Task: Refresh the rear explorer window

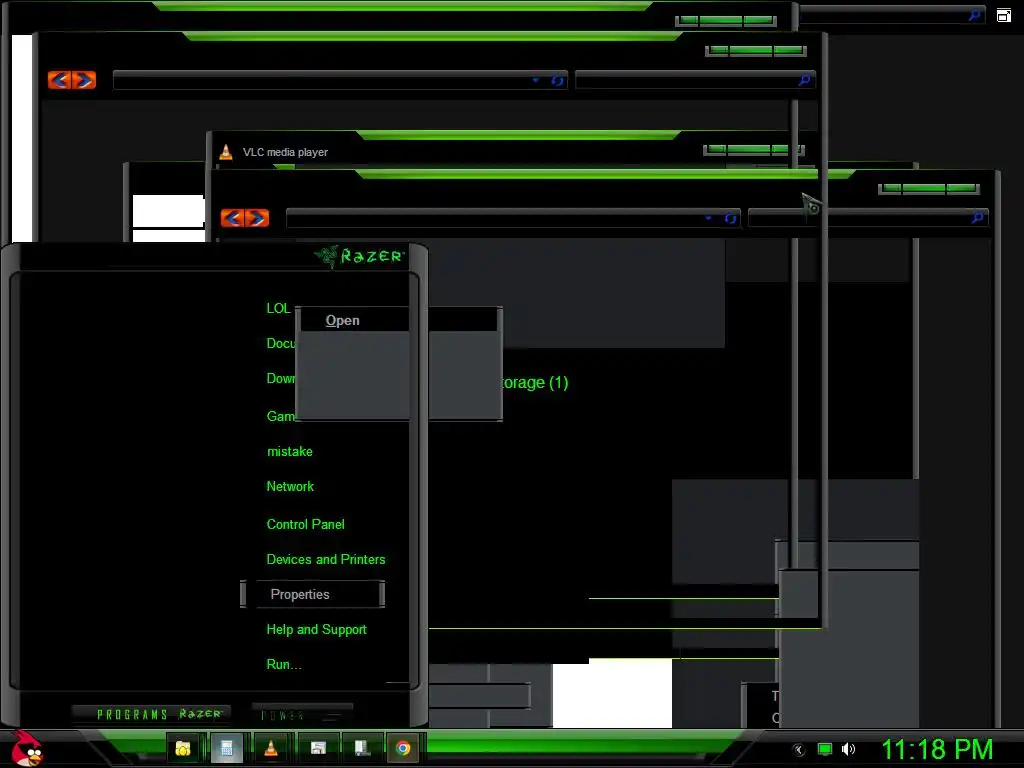Action: 557,80
